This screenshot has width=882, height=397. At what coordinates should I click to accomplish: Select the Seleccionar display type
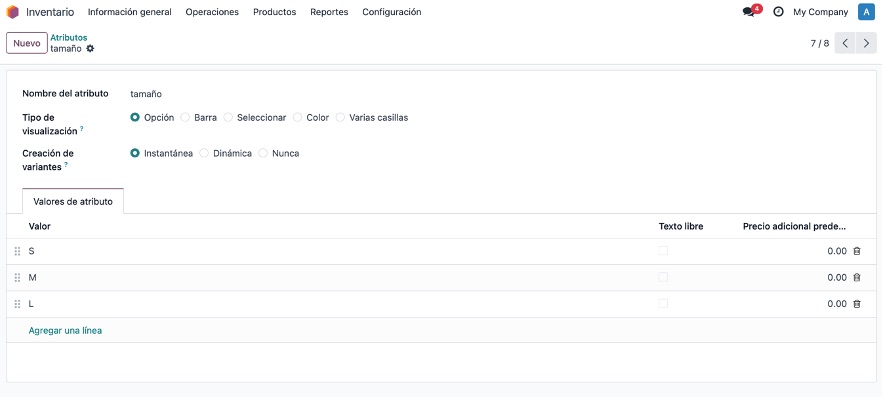[228, 118]
